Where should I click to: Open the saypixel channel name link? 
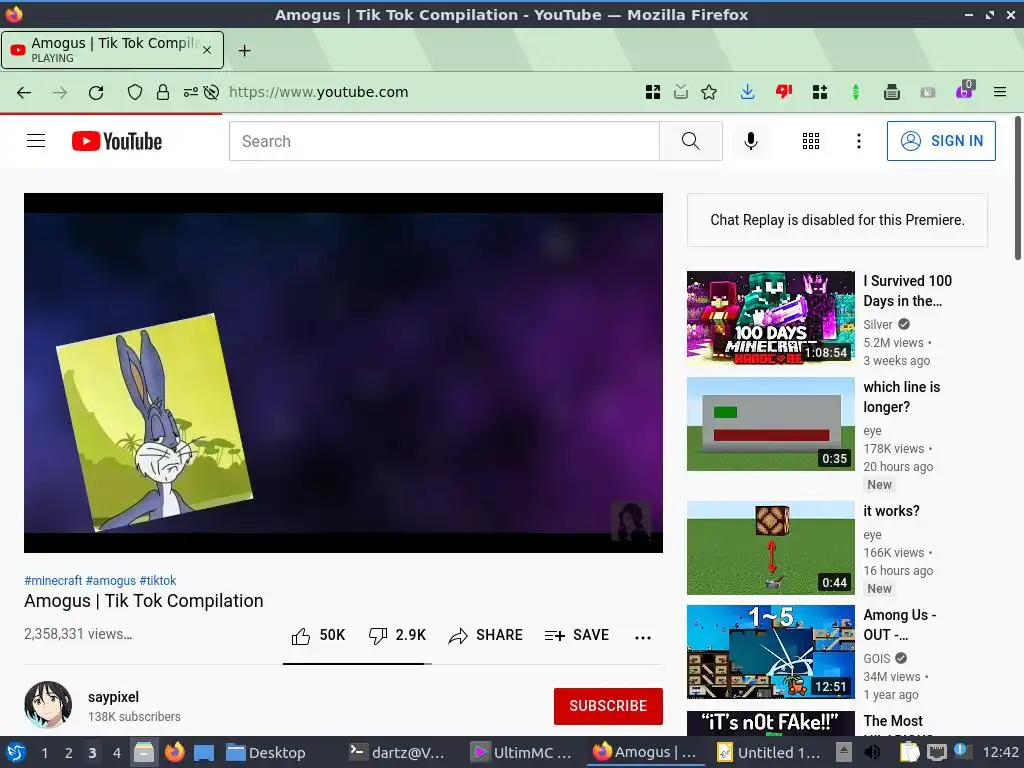click(114, 697)
